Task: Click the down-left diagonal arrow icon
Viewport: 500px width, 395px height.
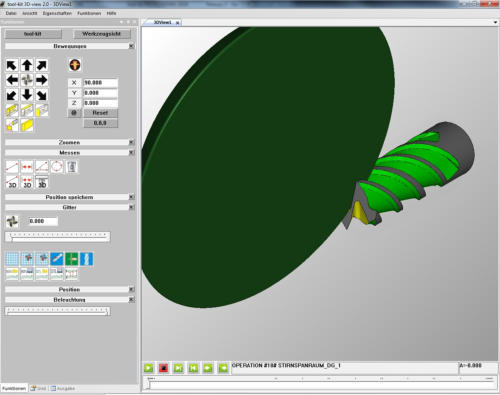Action: point(12,95)
